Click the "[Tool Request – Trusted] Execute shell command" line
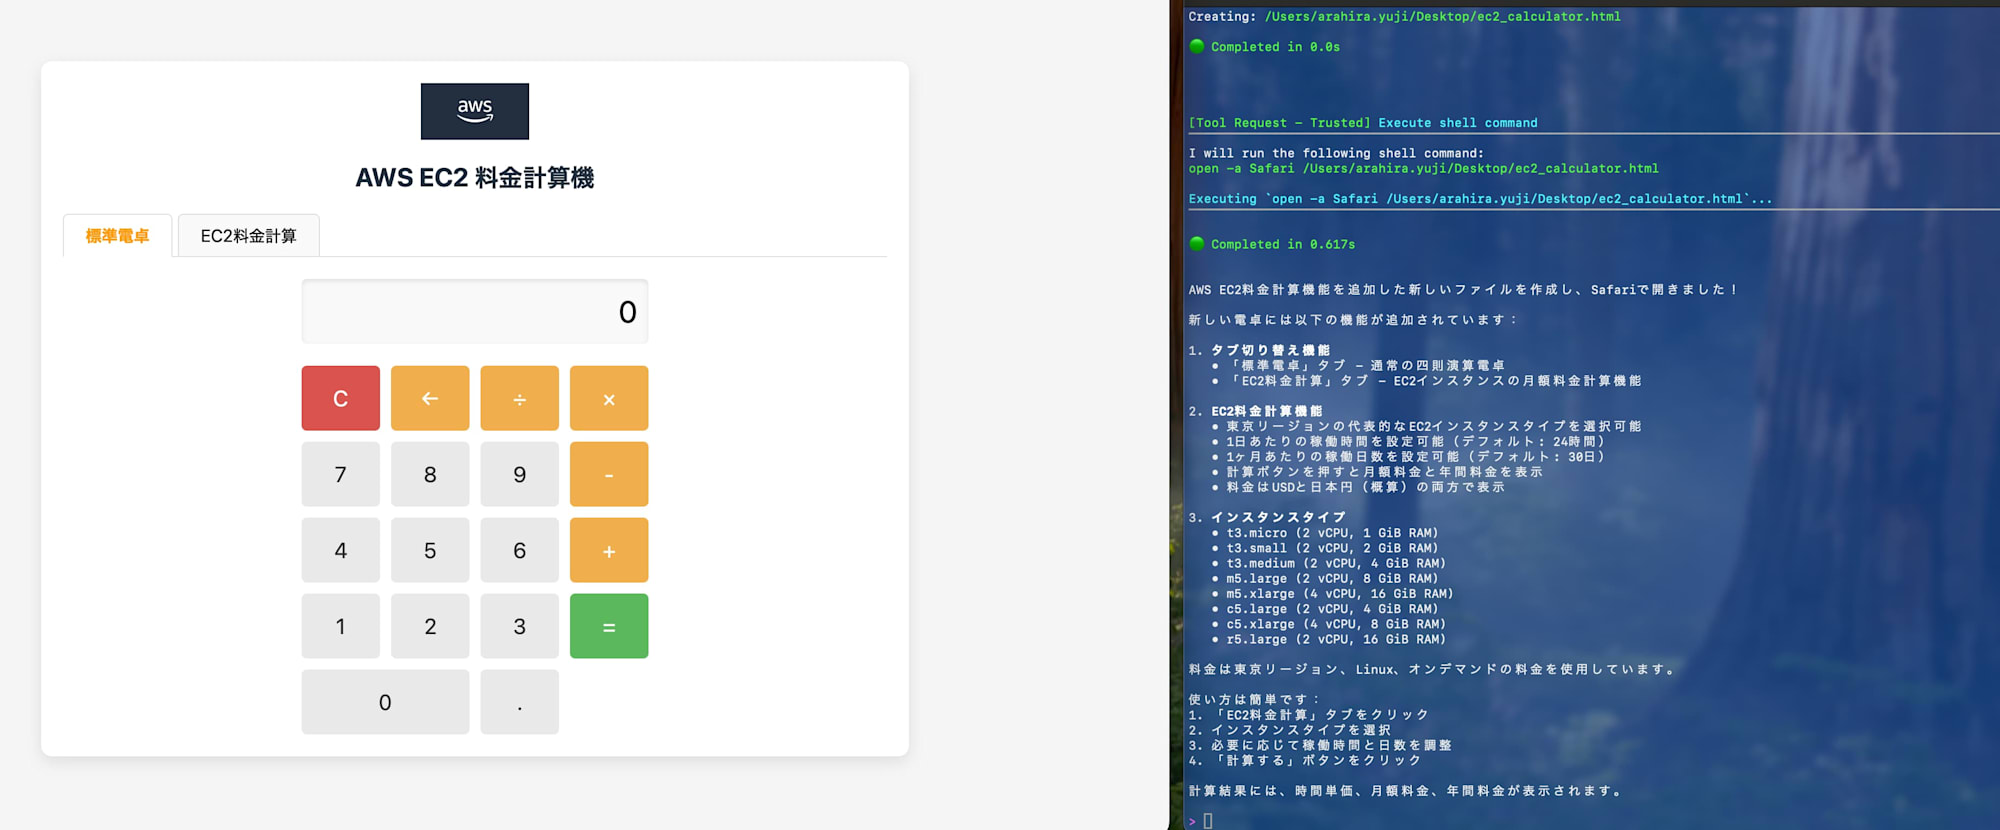Image resolution: width=2000 pixels, height=830 pixels. [1363, 123]
